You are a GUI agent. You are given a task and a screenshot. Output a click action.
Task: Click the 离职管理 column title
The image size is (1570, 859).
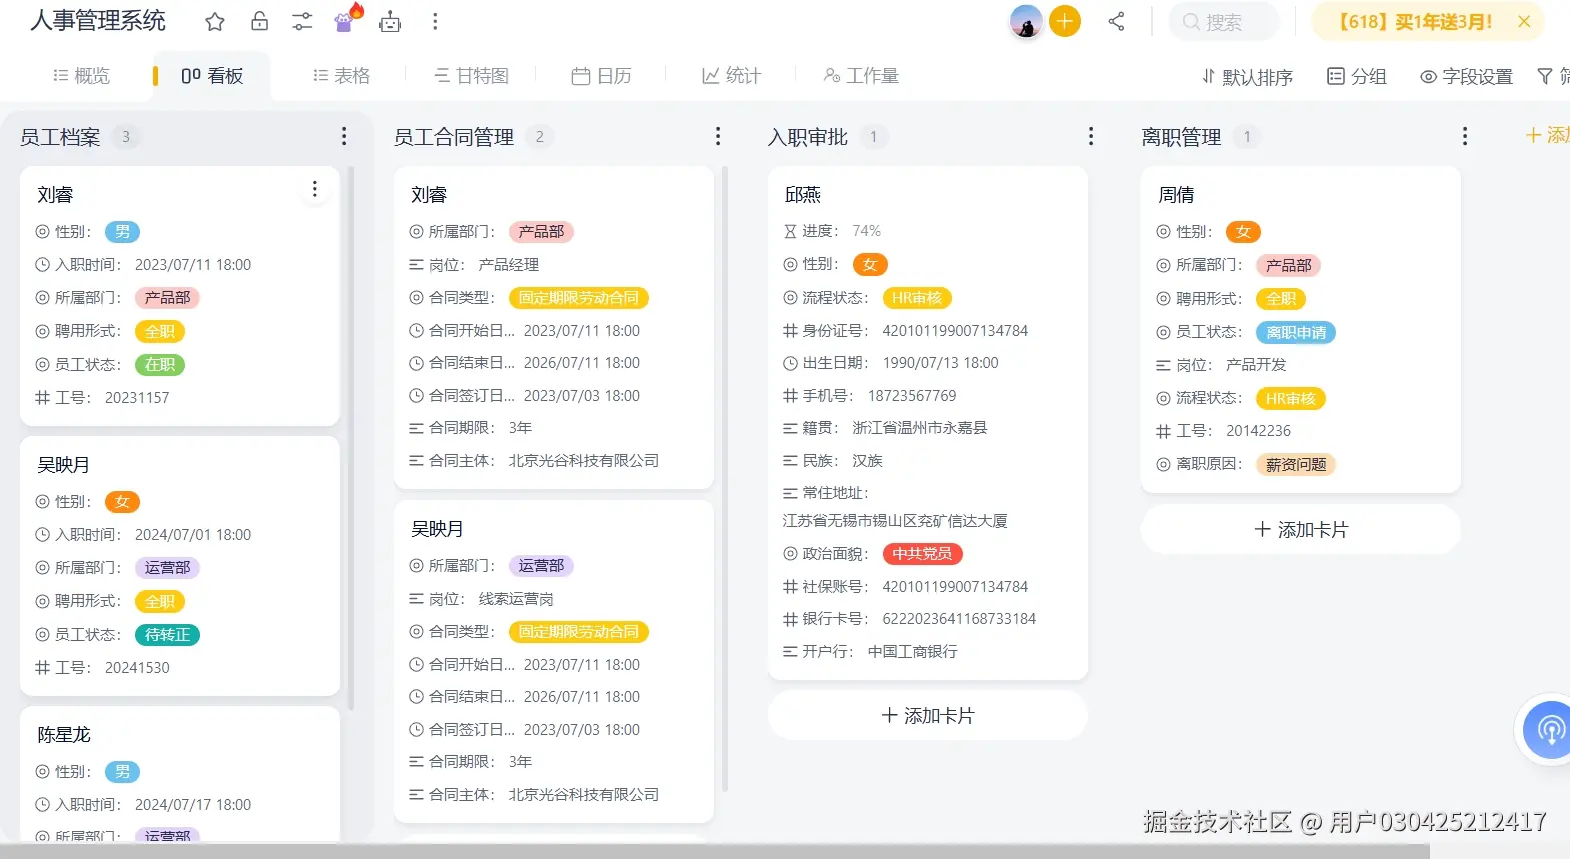point(1181,137)
